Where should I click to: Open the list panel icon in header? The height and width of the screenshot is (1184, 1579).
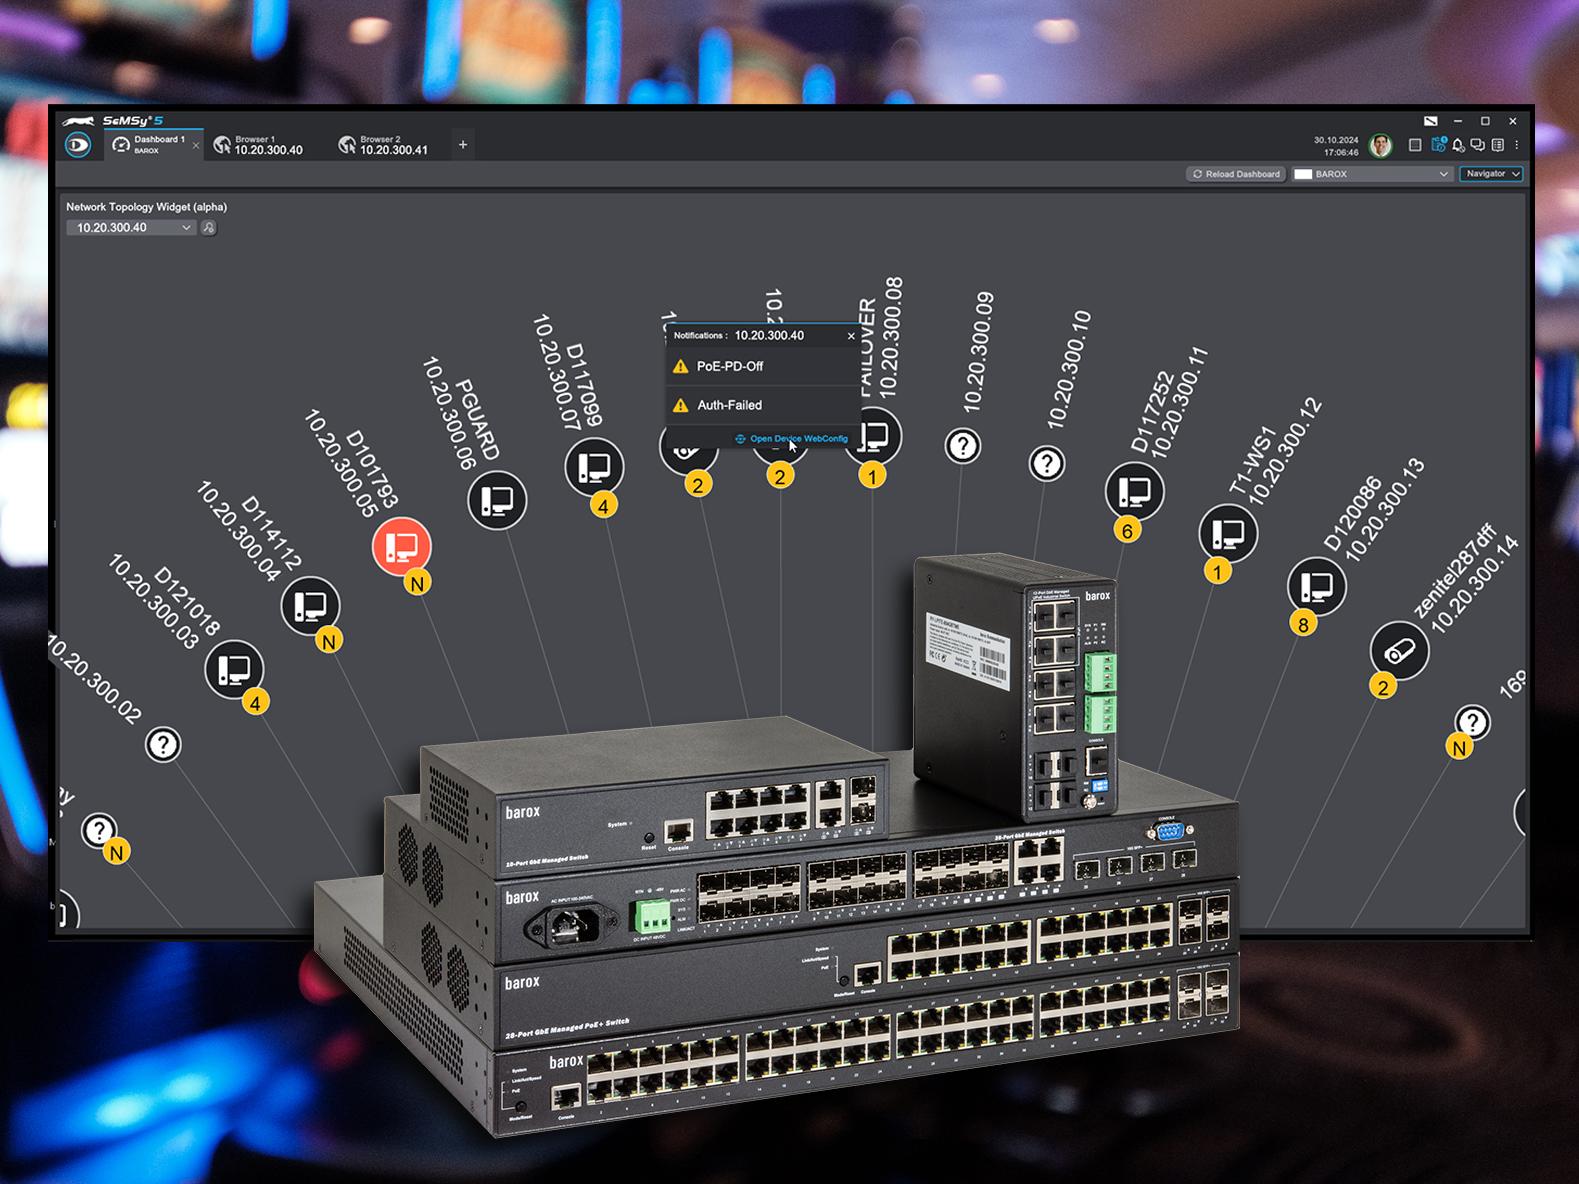(x=1497, y=145)
